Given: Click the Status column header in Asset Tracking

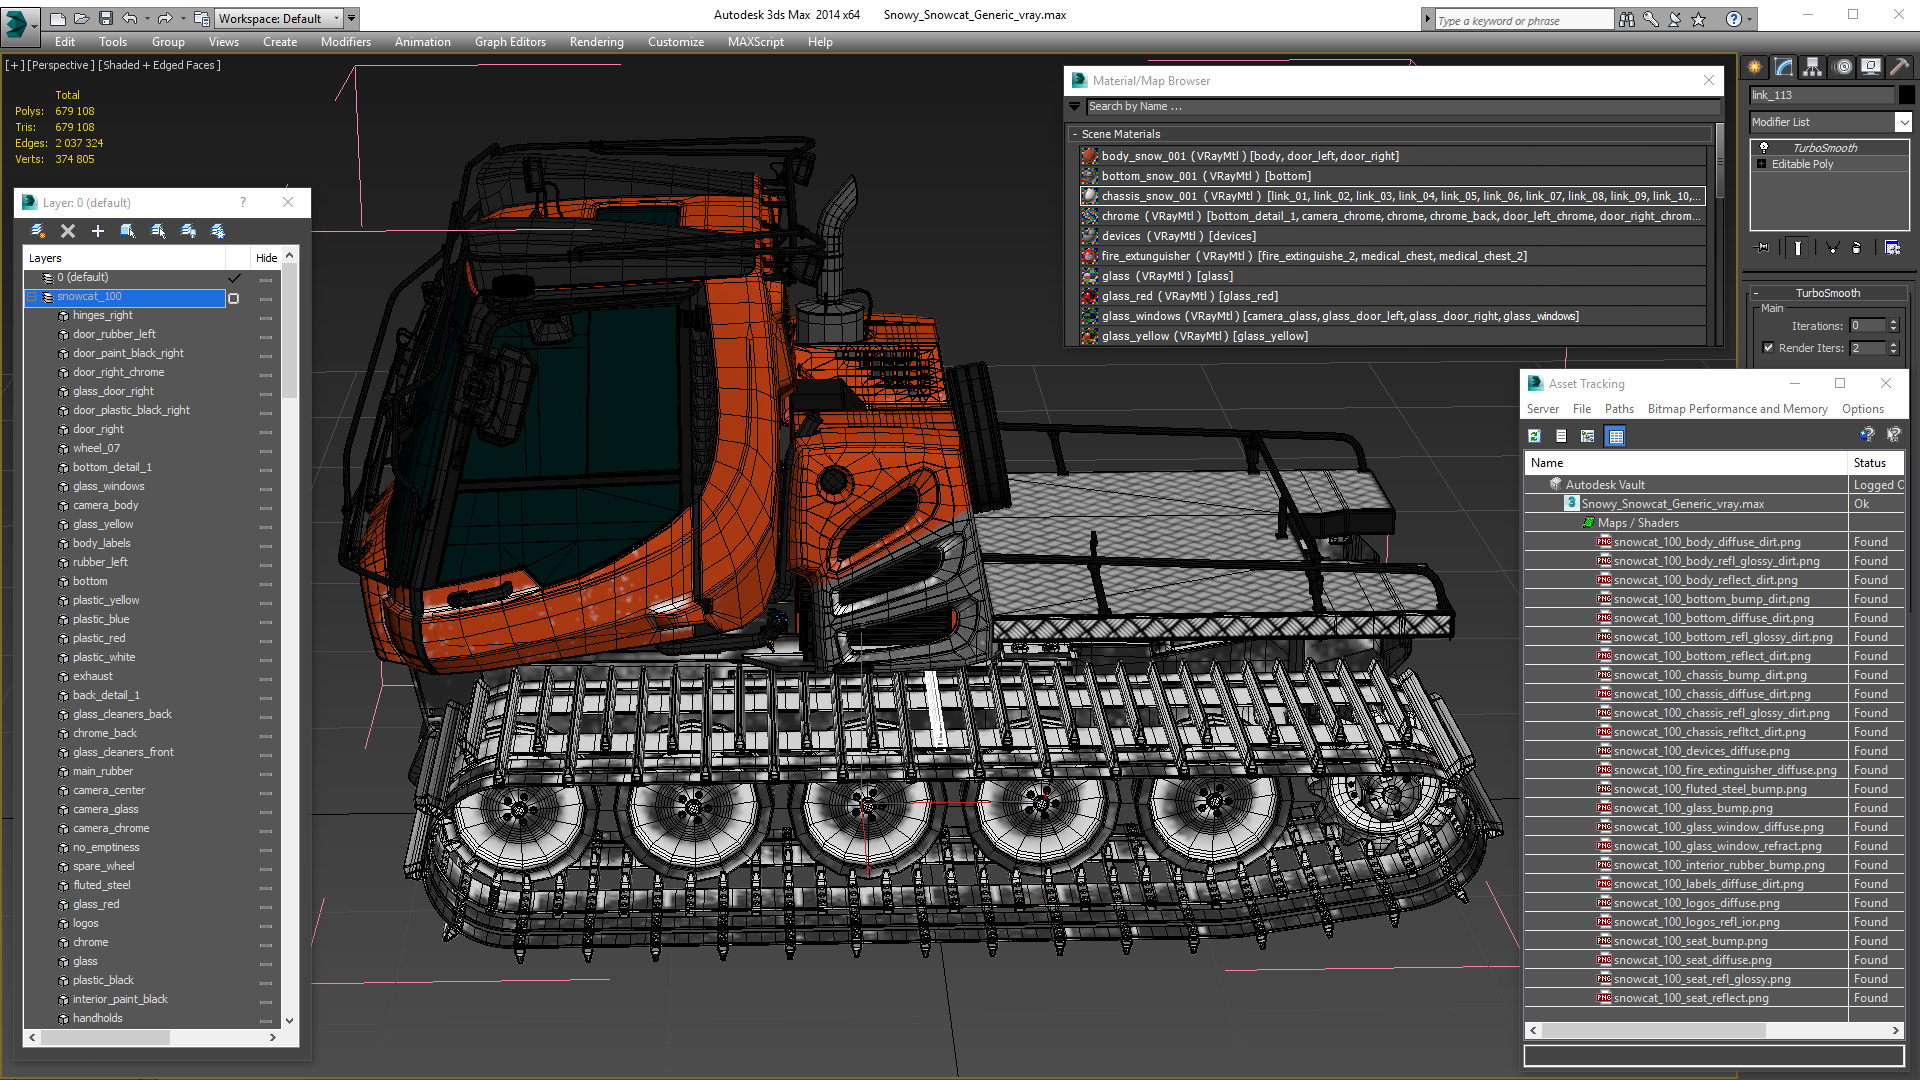Looking at the screenshot, I should point(1876,463).
